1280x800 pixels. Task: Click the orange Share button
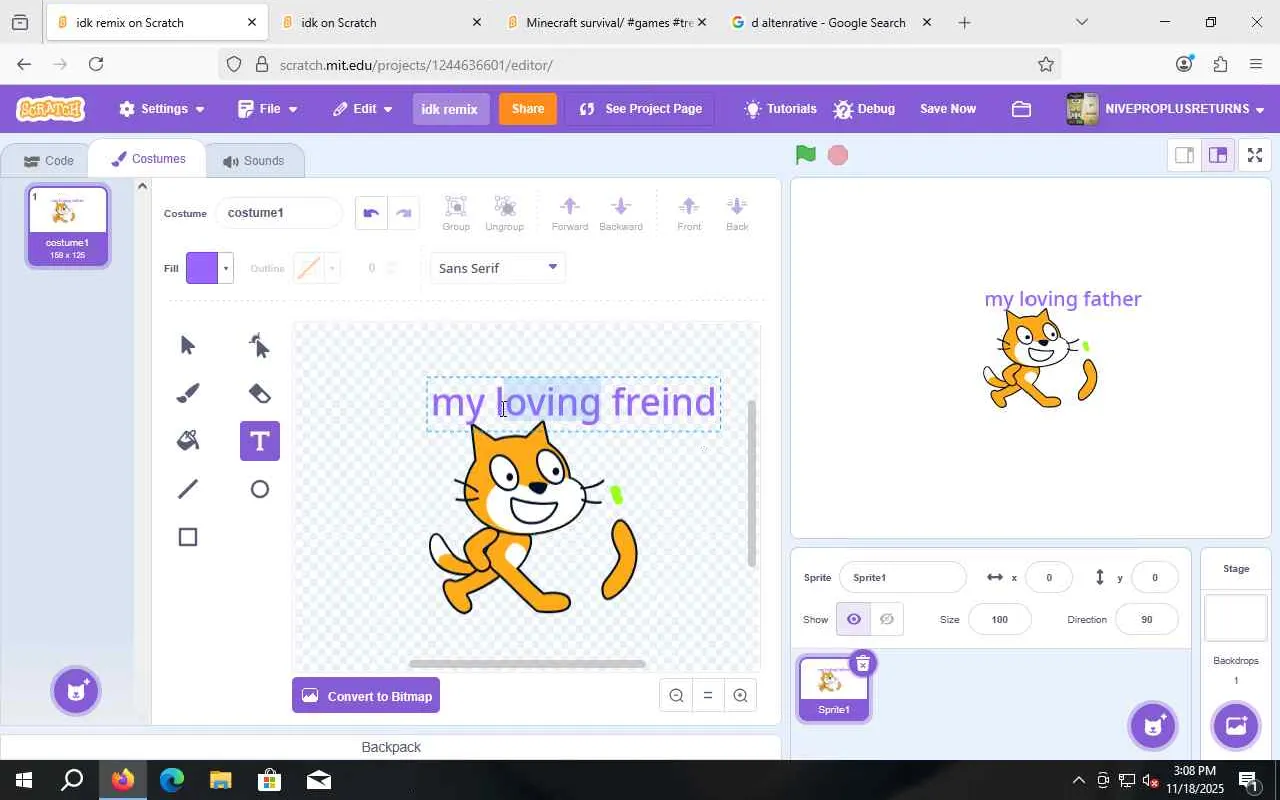coord(528,109)
